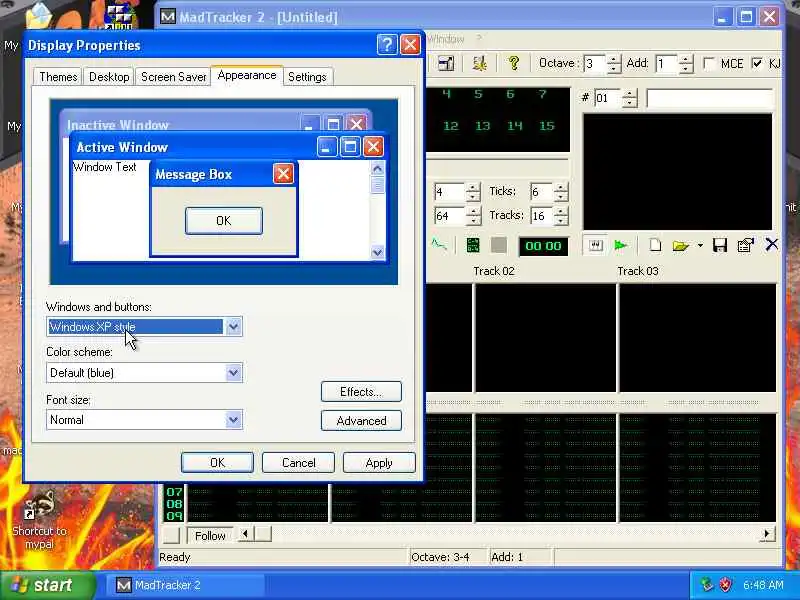Click the red security shield tray icon

click(x=725, y=585)
